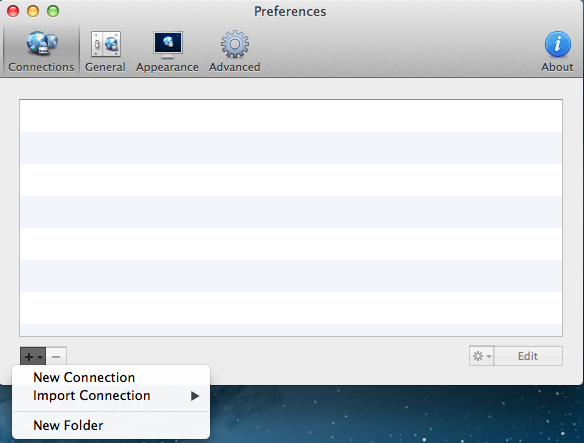The height and width of the screenshot is (443, 584).
Task: Zoom the window with green button
Action: (x=53, y=11)
